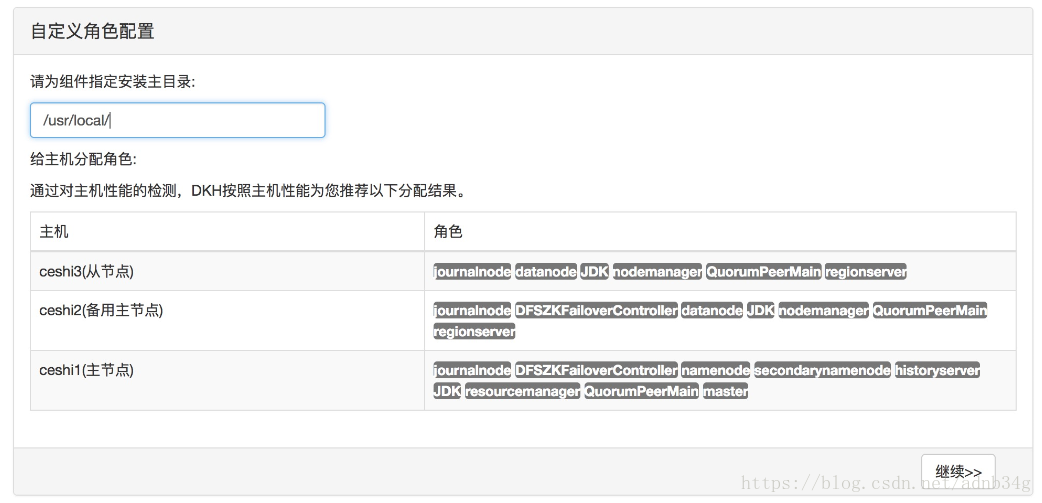Screen dimensions: 1042x503
Task: Click ceshi2's nodemanager role tag
Action: [x=823, y=310]
